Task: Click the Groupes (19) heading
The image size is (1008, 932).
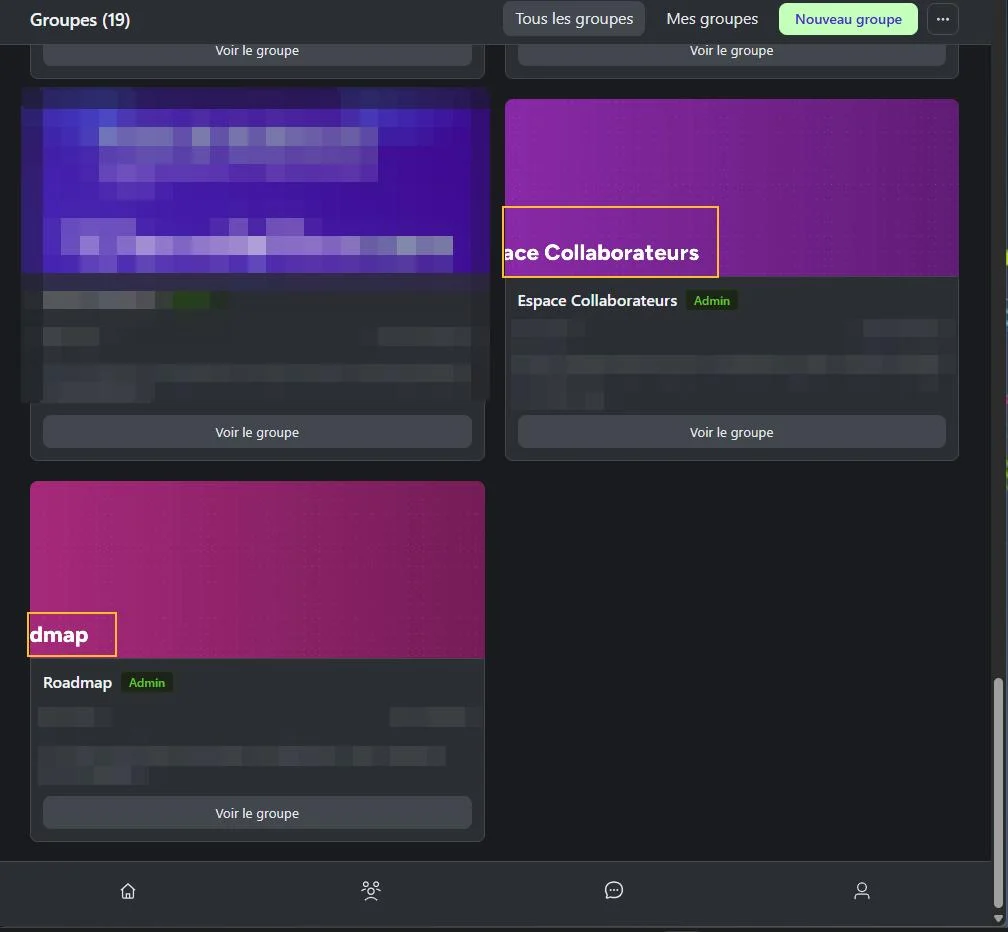Action: (x=80, y=20)
